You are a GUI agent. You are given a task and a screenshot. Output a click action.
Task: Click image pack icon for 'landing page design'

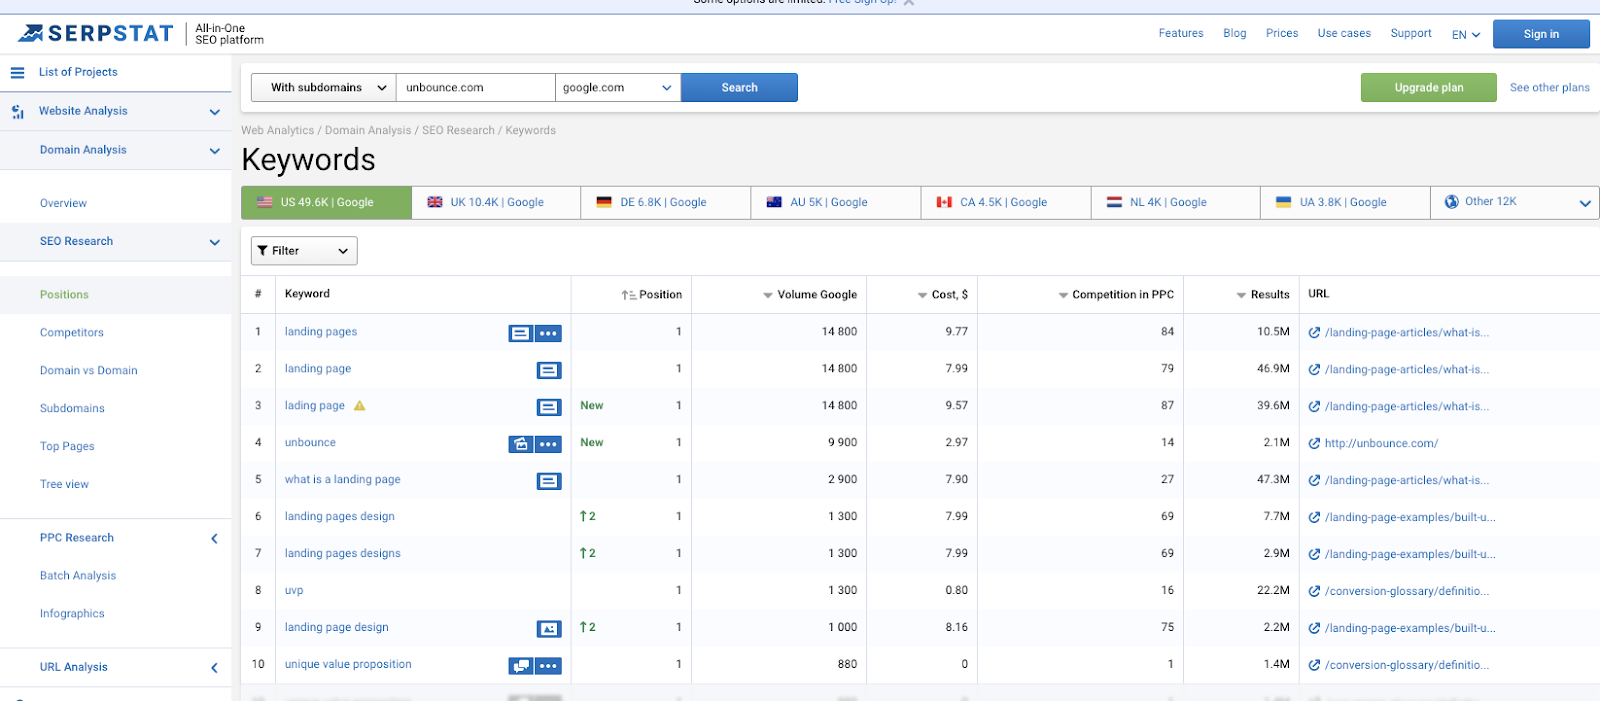tap(549, 629)
